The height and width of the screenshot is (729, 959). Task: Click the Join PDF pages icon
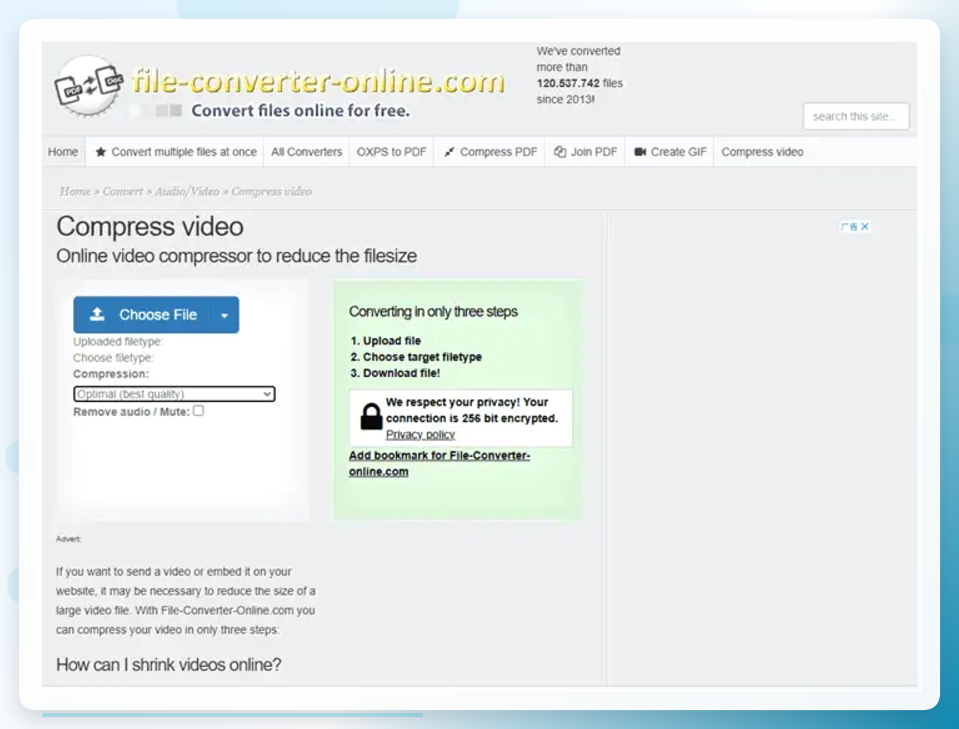tap(560, 152)
